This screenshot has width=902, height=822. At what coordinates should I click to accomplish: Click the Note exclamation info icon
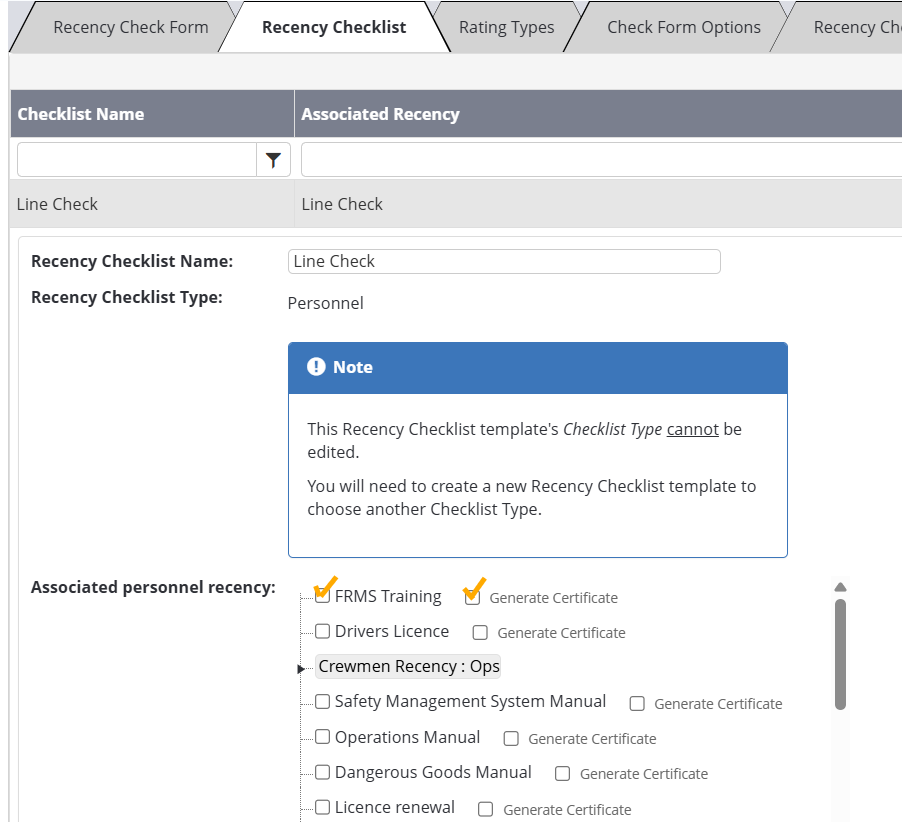pos(316,367)
